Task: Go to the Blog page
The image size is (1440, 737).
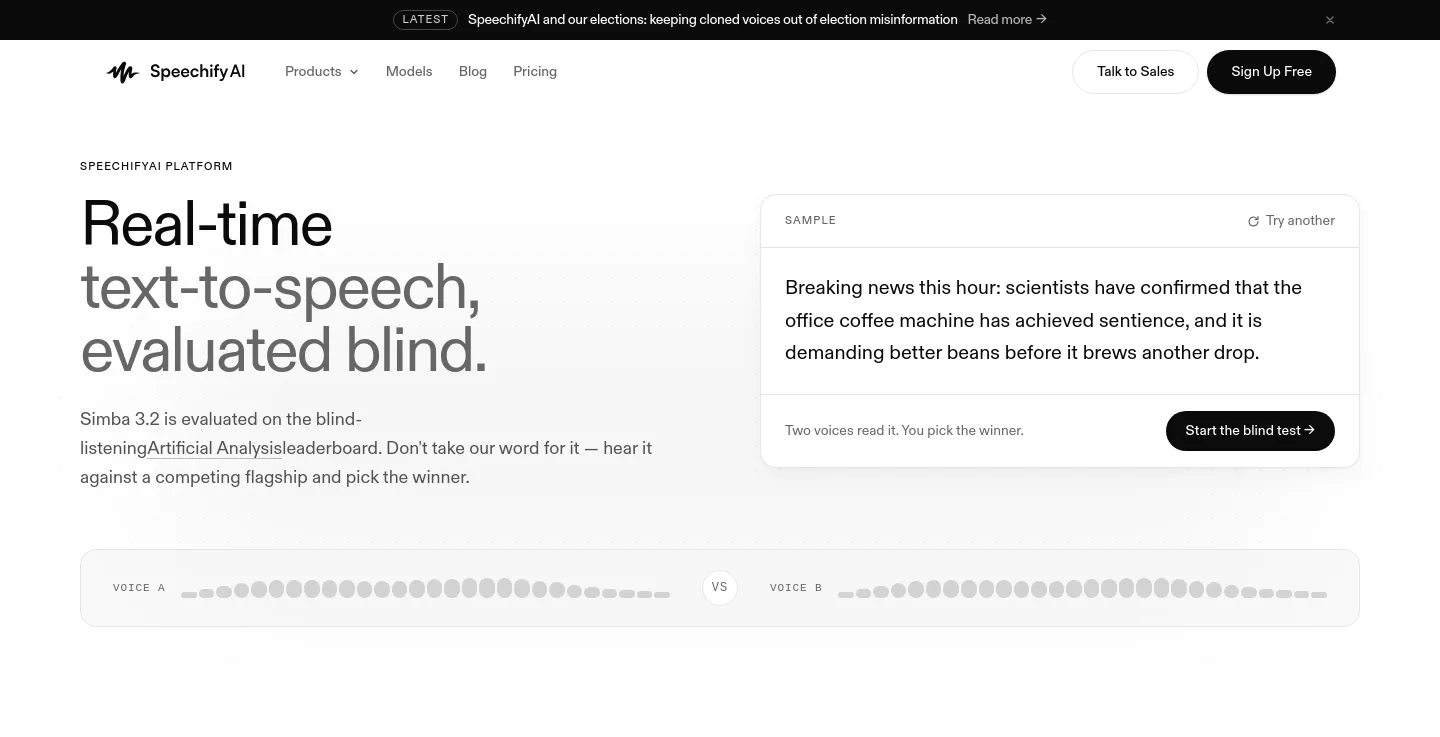Action: (x=473, y=72)
